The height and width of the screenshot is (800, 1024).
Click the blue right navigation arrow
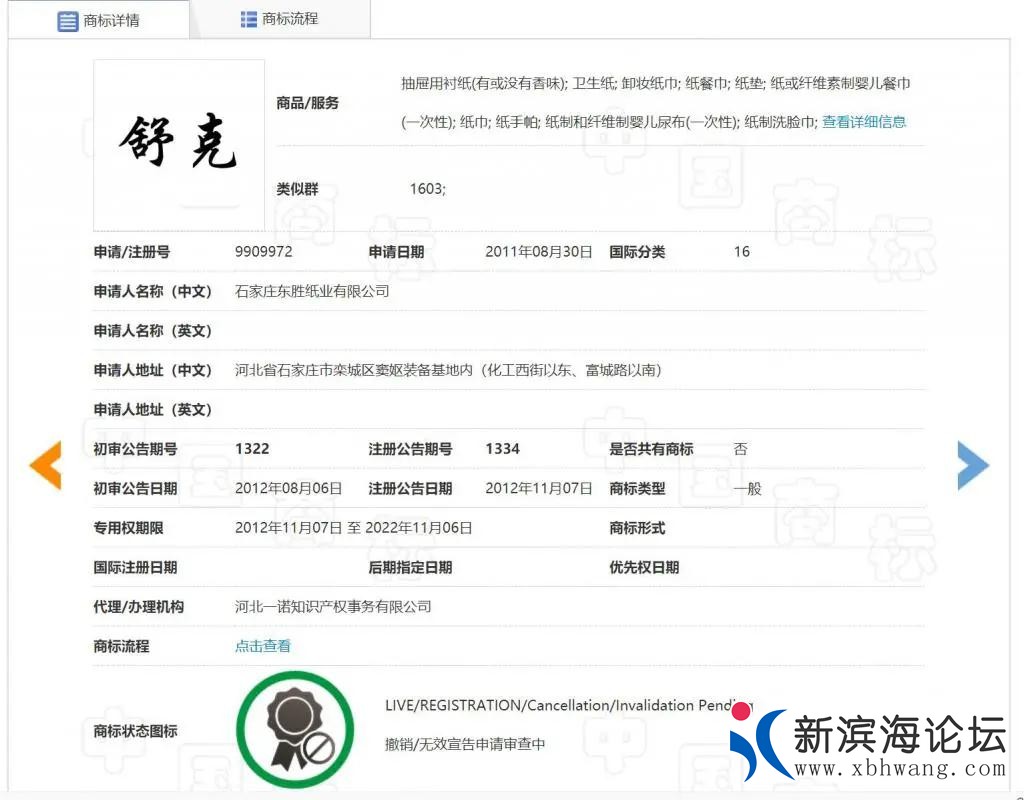coord(972,465)
